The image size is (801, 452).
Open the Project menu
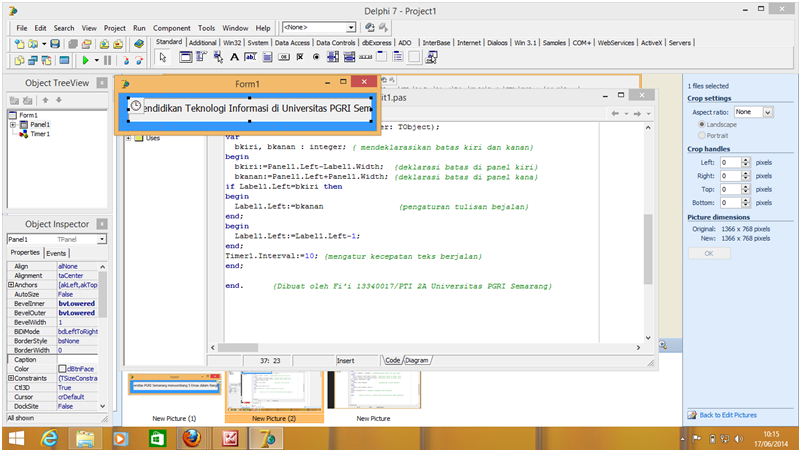tap(114, 28)
